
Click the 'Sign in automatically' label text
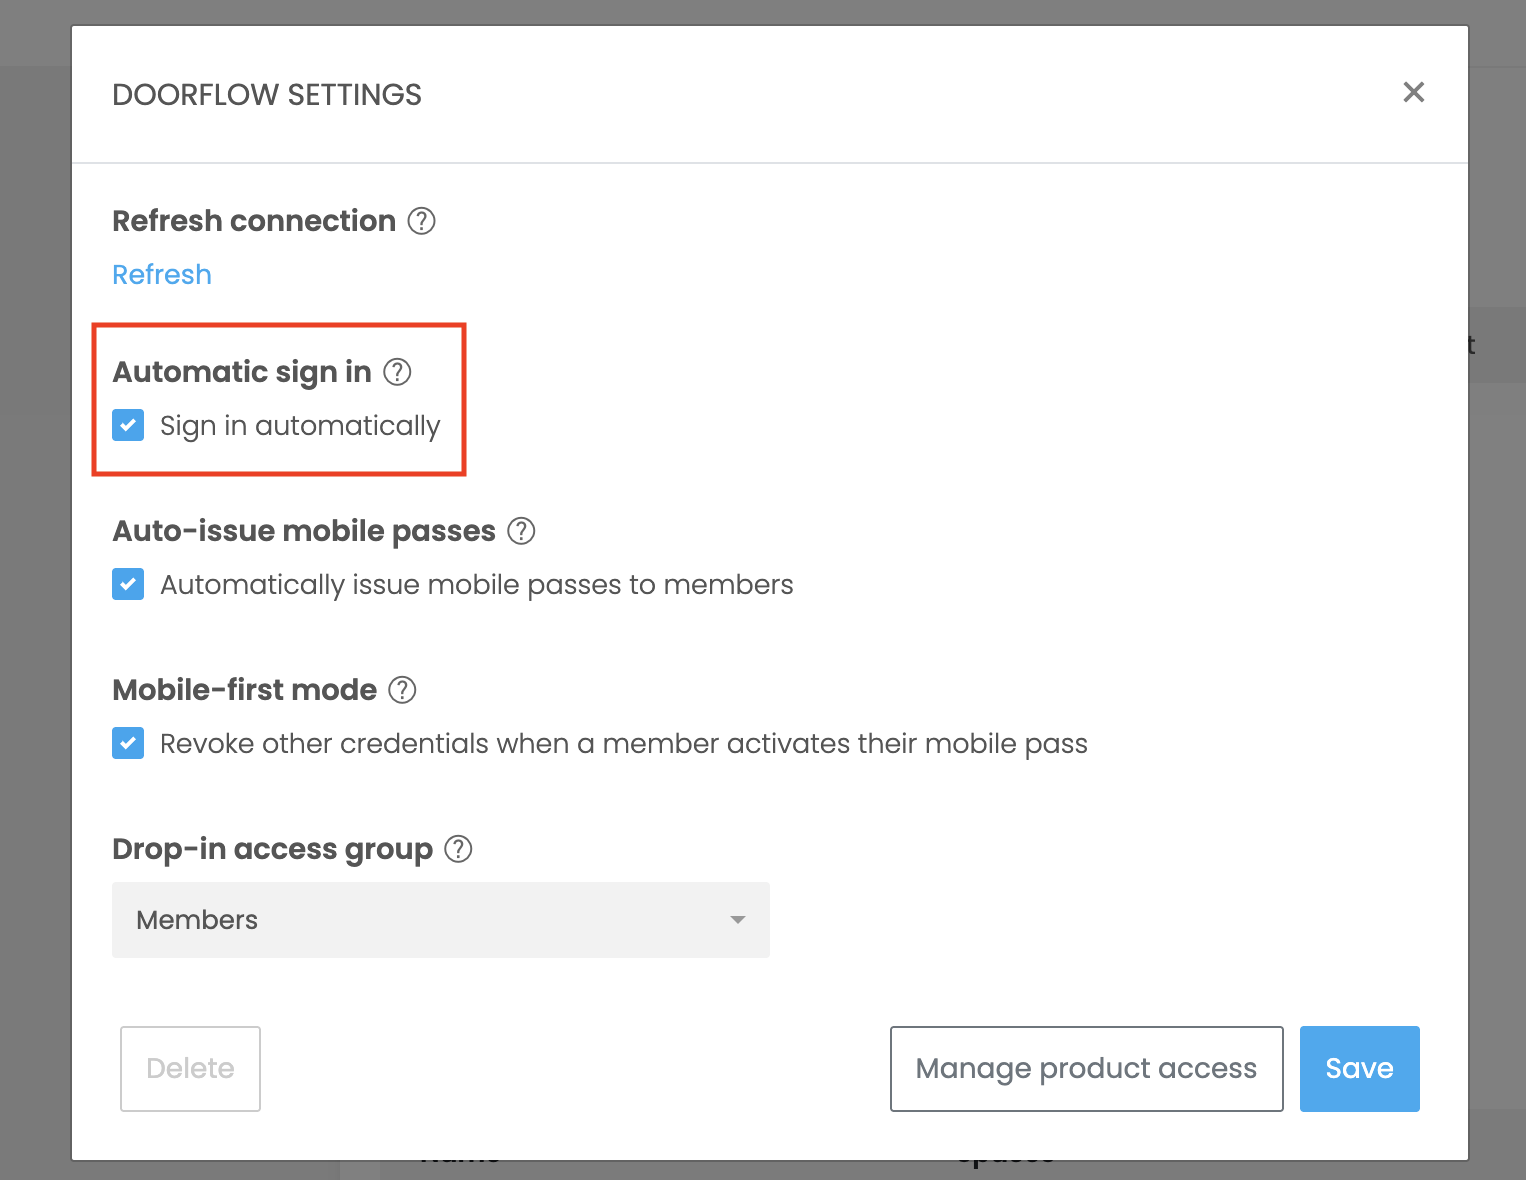[300, 426]
